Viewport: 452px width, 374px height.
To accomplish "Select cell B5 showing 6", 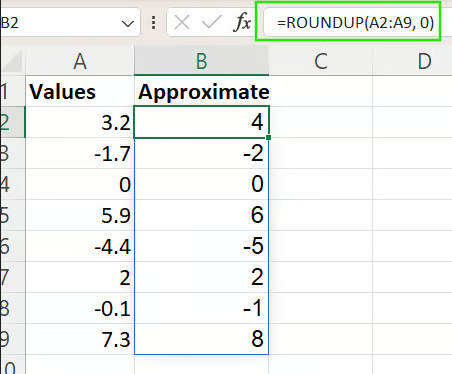I will pos(202,215).
